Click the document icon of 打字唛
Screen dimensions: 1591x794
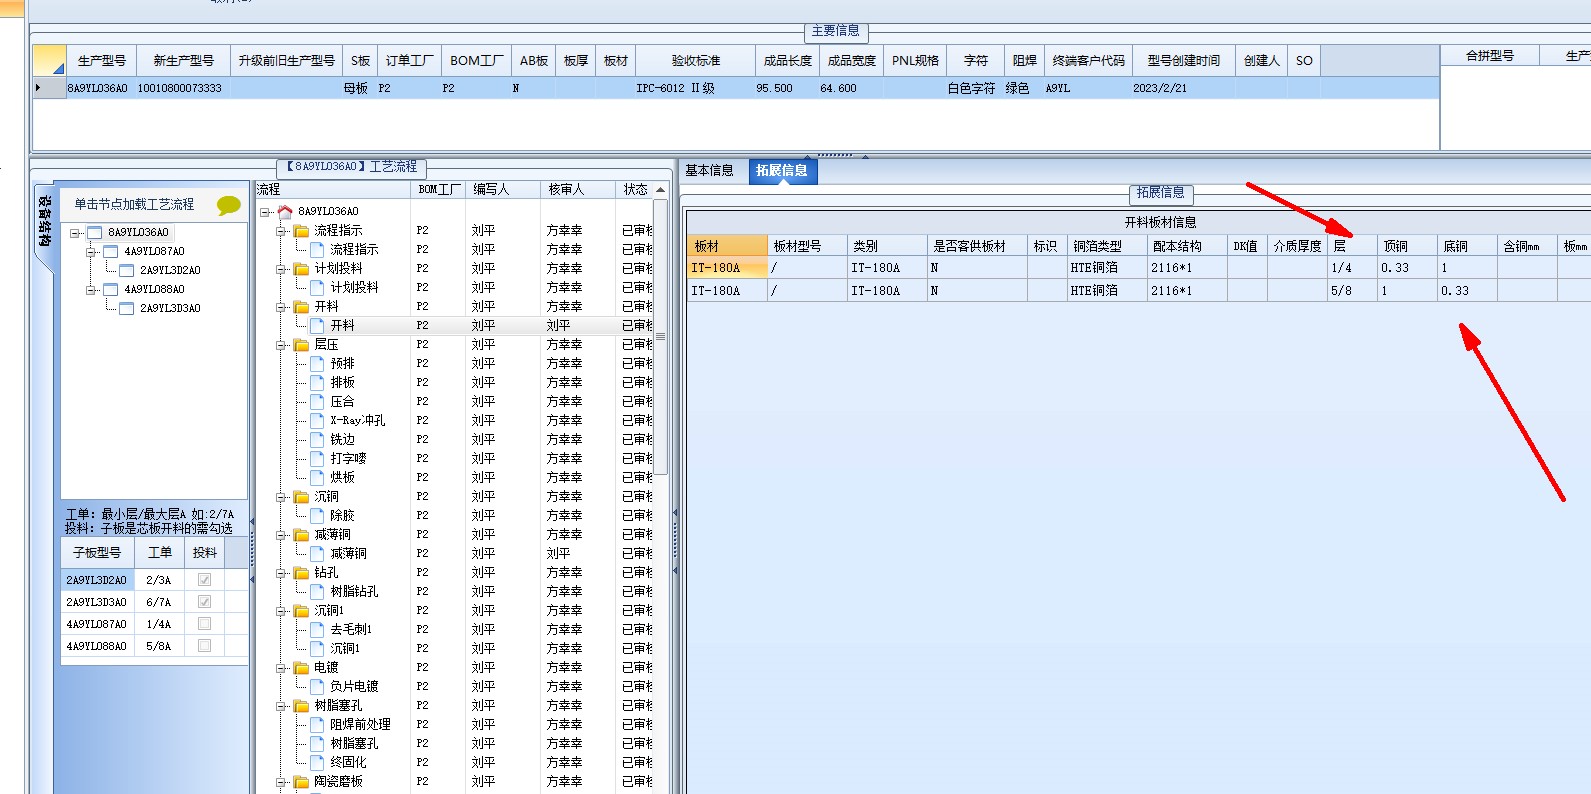coord(317,458)
